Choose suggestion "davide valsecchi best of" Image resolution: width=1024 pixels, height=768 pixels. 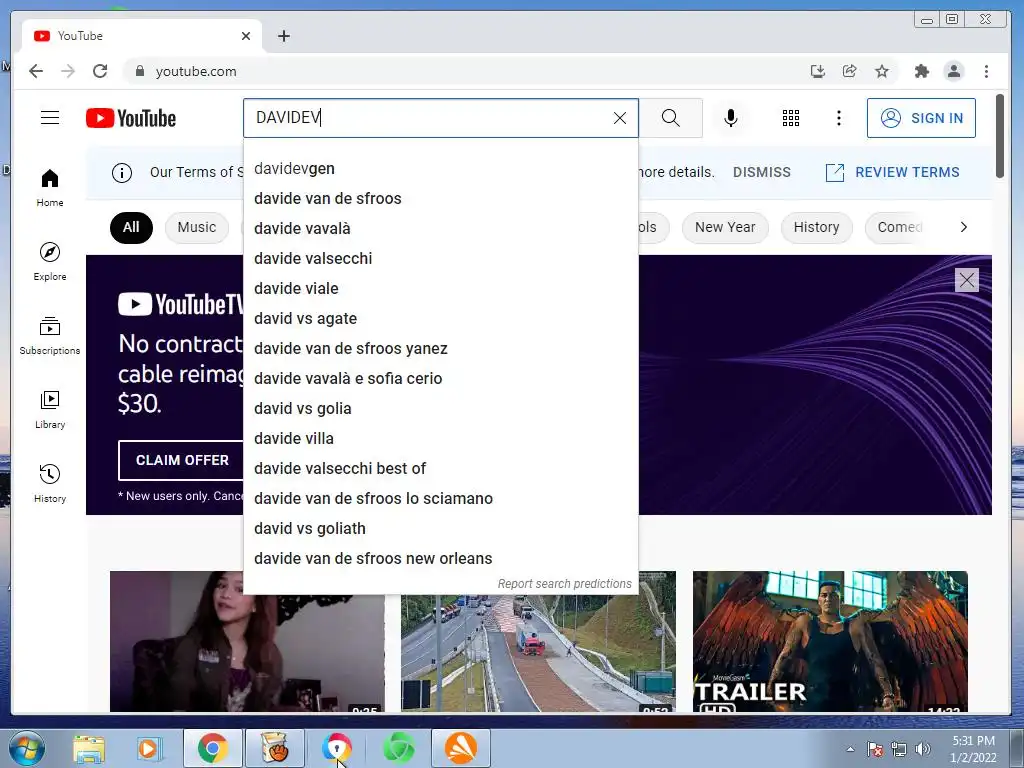[441, 469]
